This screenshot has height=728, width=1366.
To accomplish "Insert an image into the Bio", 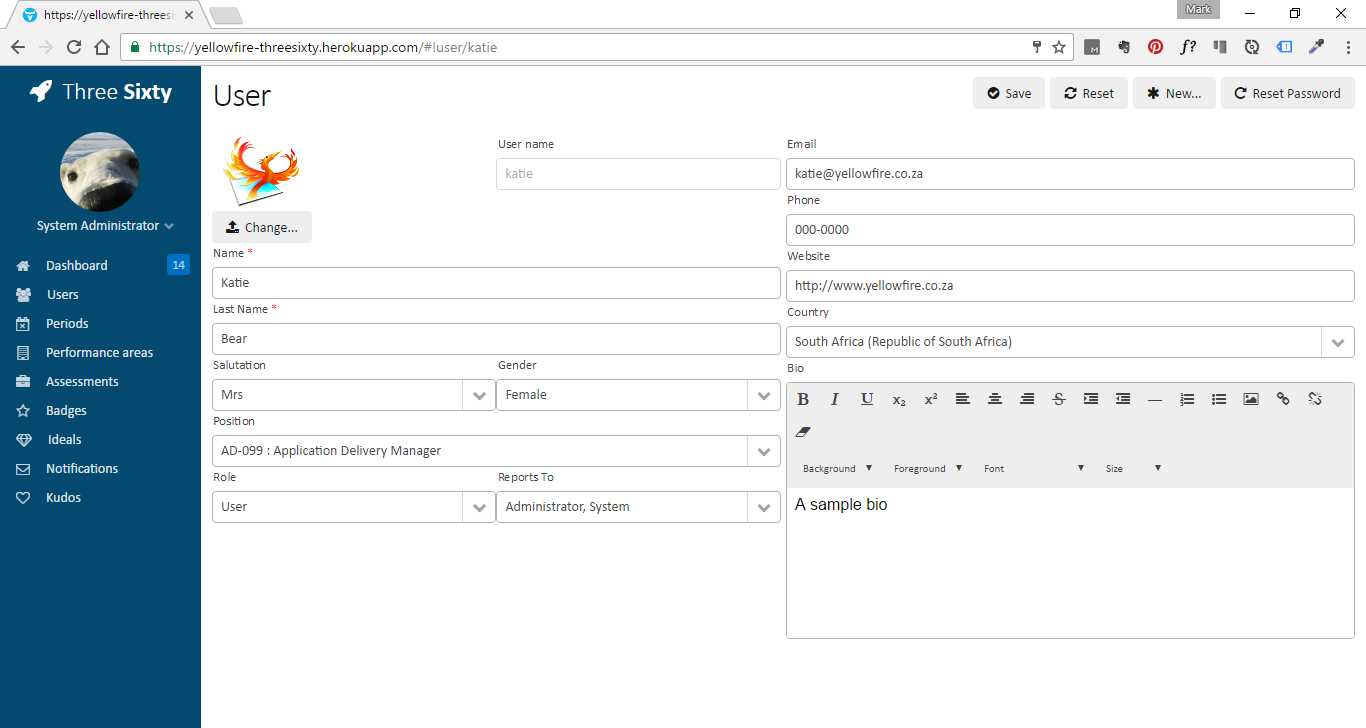I will 1251,399.
